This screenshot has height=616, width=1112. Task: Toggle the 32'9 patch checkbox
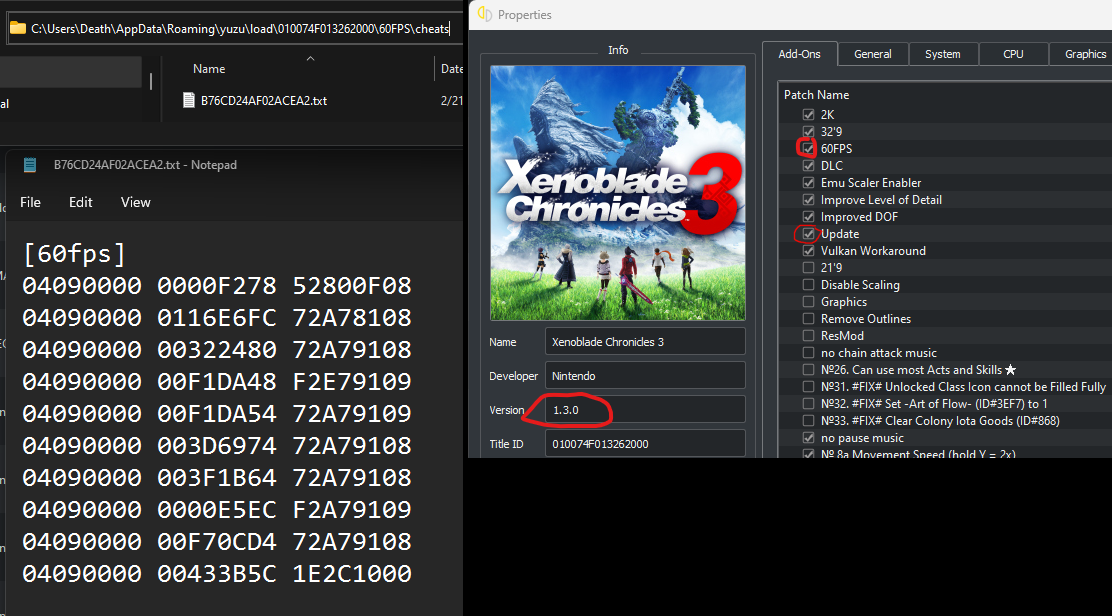(x=808, y=131)
